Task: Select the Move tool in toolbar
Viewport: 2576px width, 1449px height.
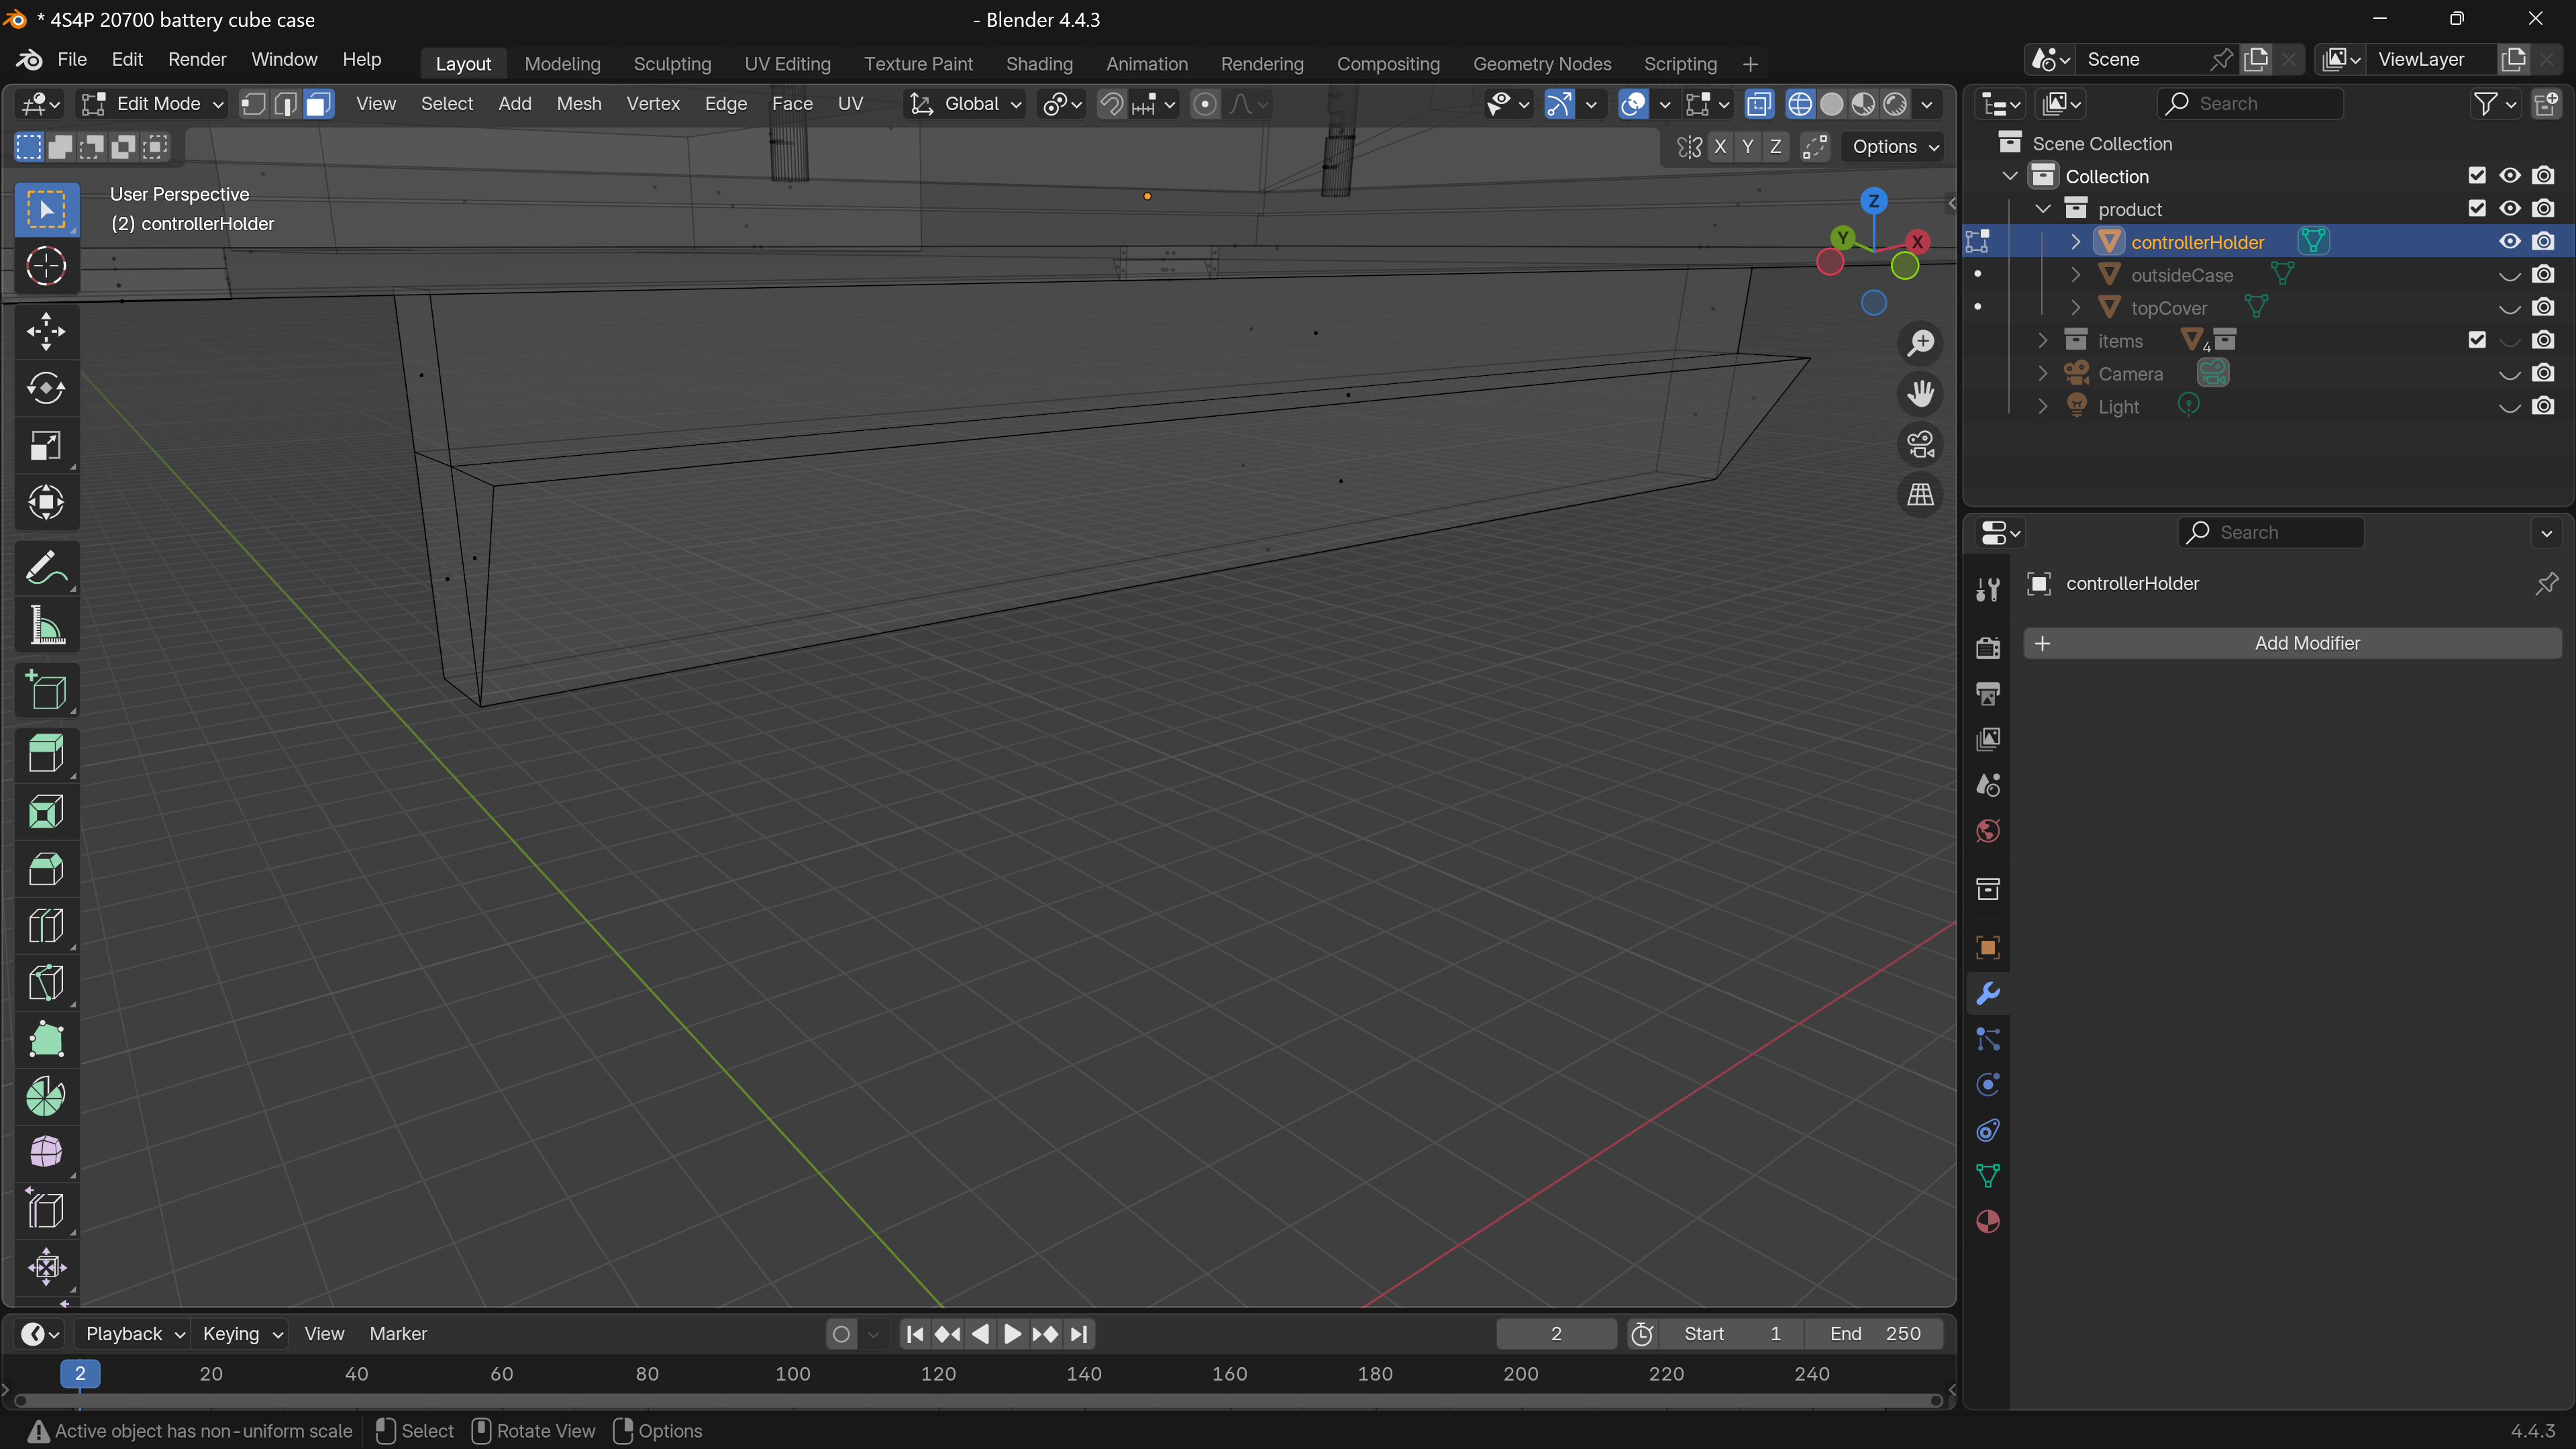Action: pyautogui.click(x=46, y=331)
